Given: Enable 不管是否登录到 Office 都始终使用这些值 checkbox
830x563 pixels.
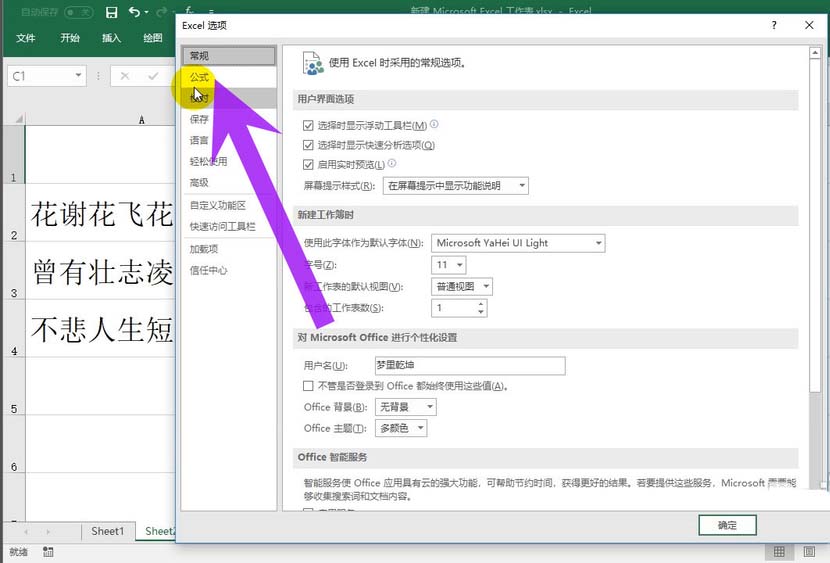Looking at the screenshot, I should click(308, 386).
